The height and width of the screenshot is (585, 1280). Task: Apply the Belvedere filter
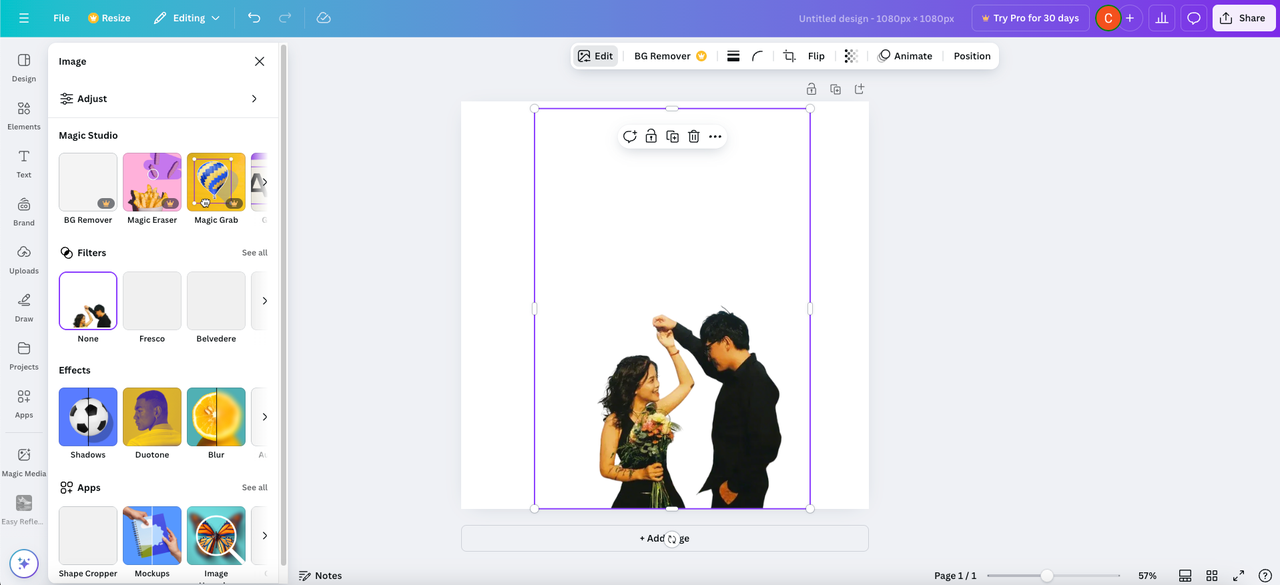(x=216, y=301)
